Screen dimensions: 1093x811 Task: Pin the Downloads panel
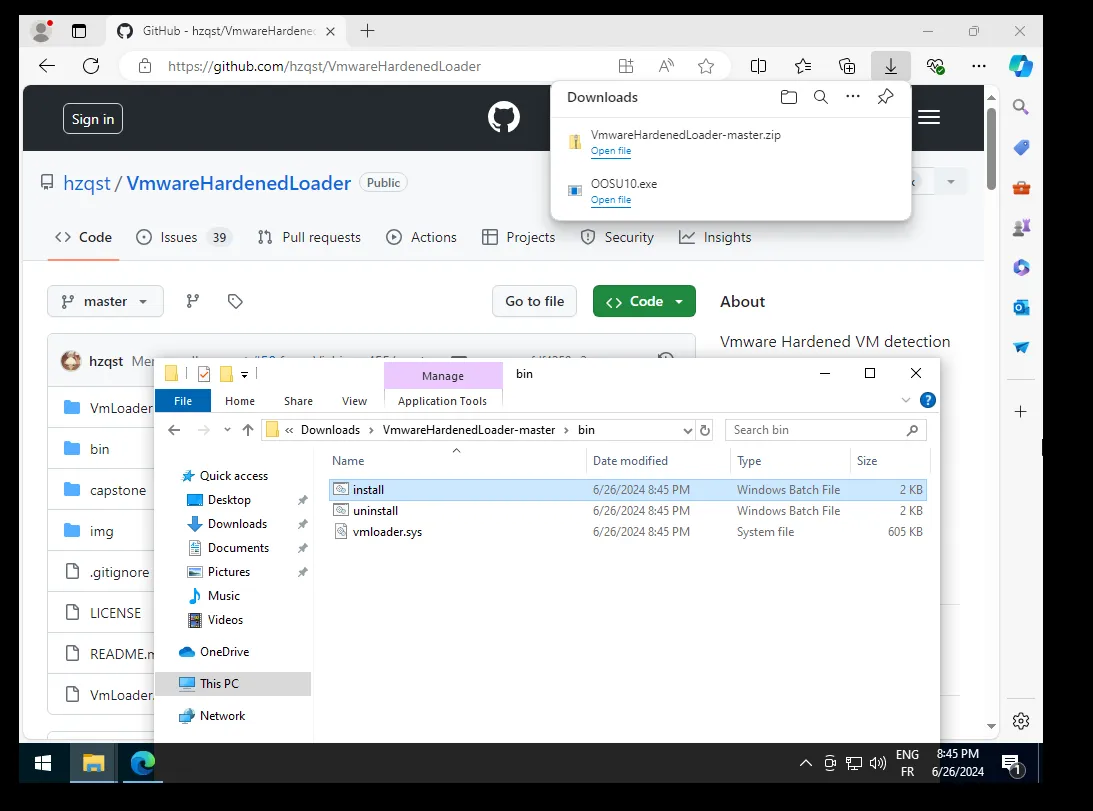pyautogui.click(x=884, y=97)
